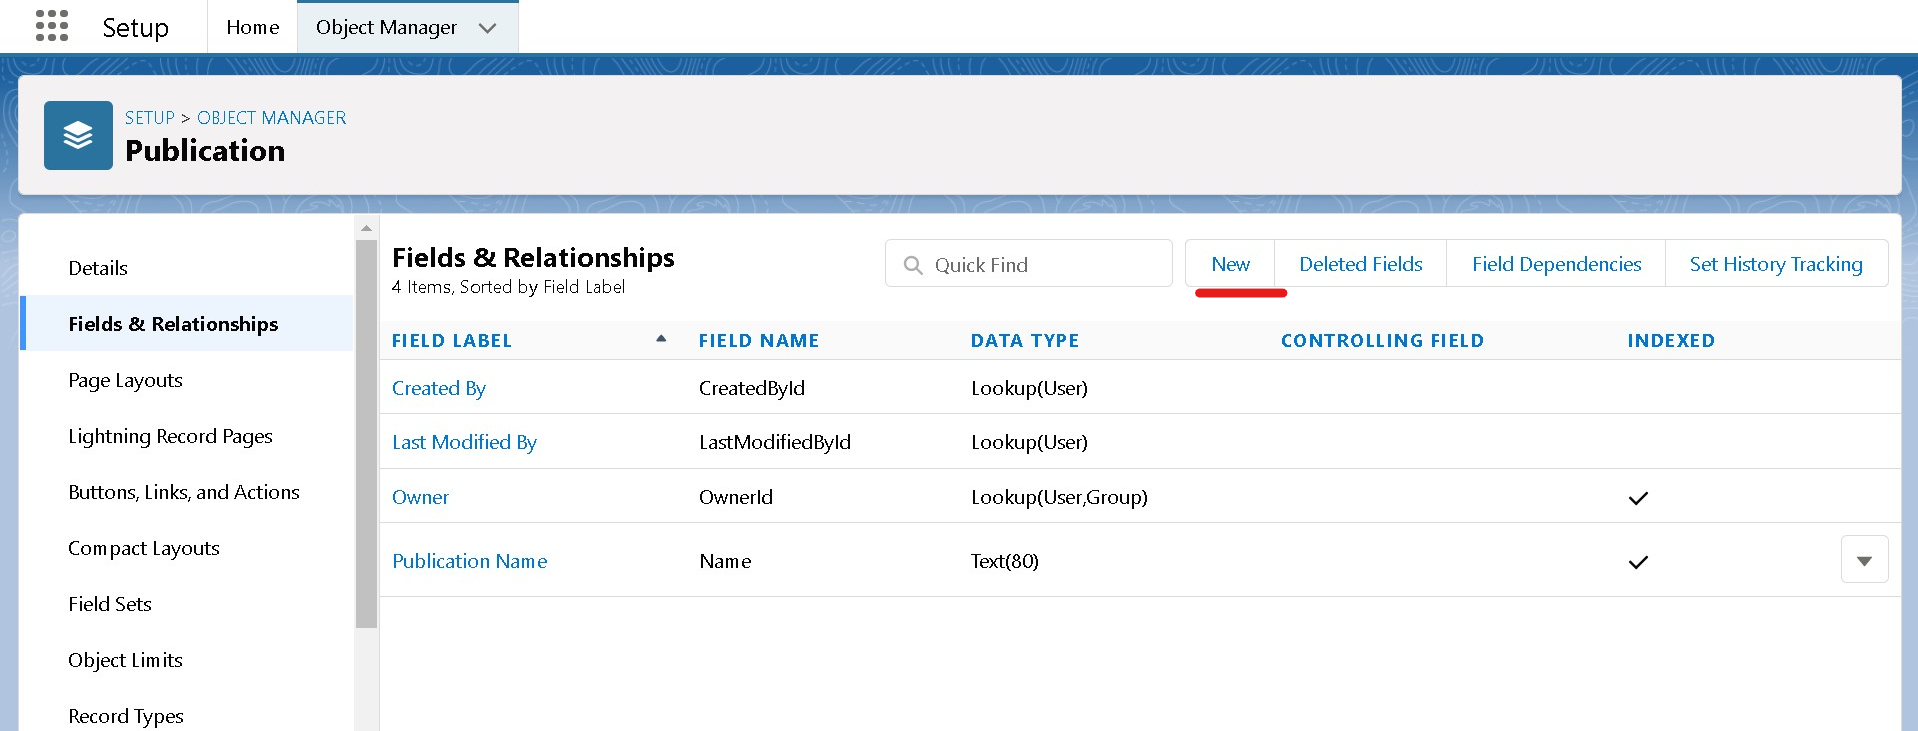1918x731 pixels.
Task: Click the Quick Find magnifier icon
Action: pos(913,265)
